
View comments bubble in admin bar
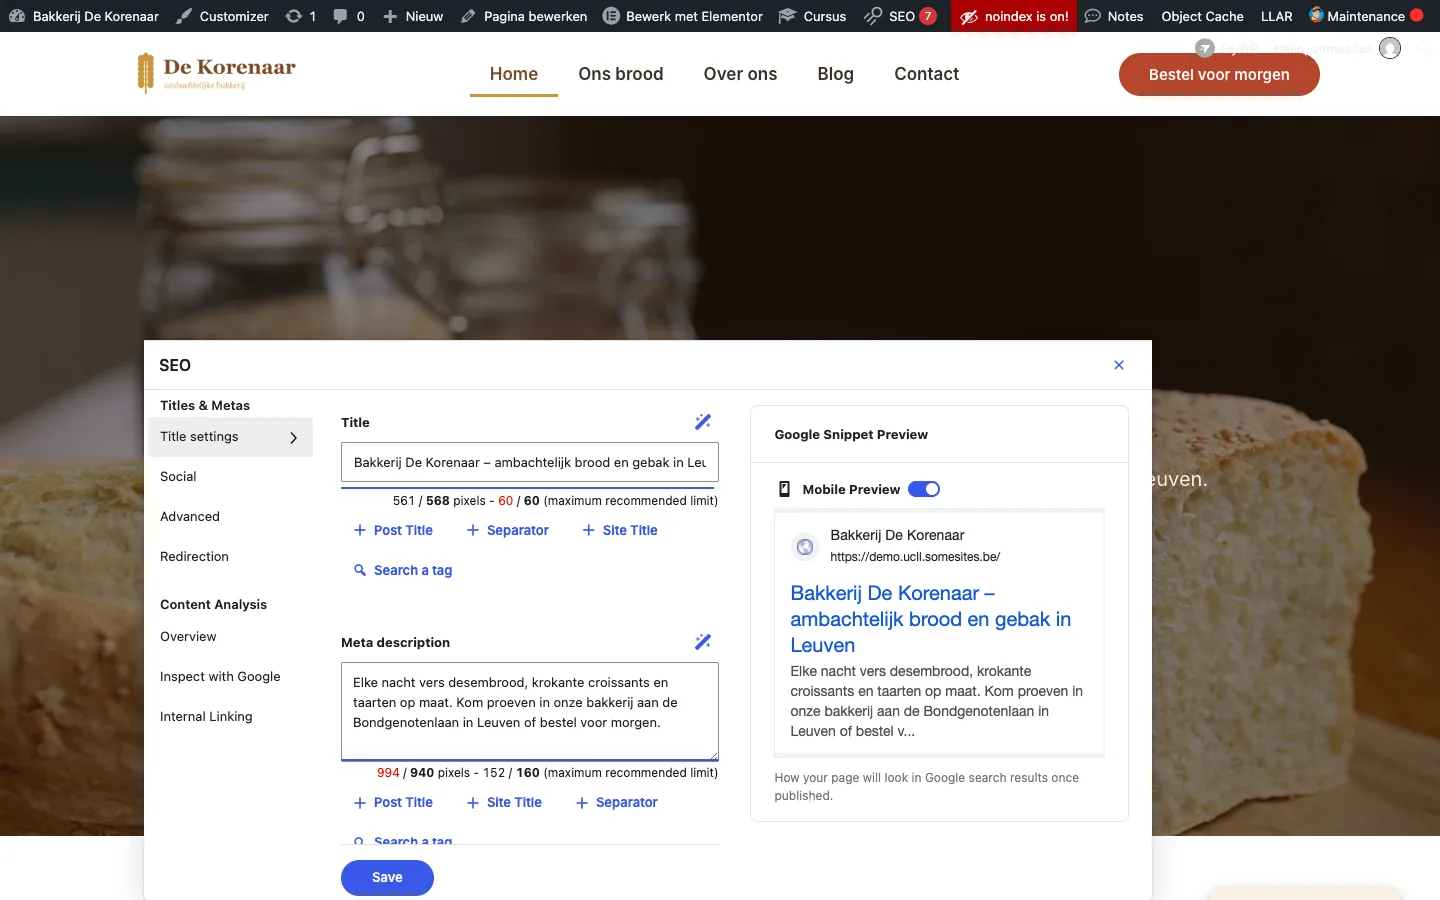(x=348, y=16)
